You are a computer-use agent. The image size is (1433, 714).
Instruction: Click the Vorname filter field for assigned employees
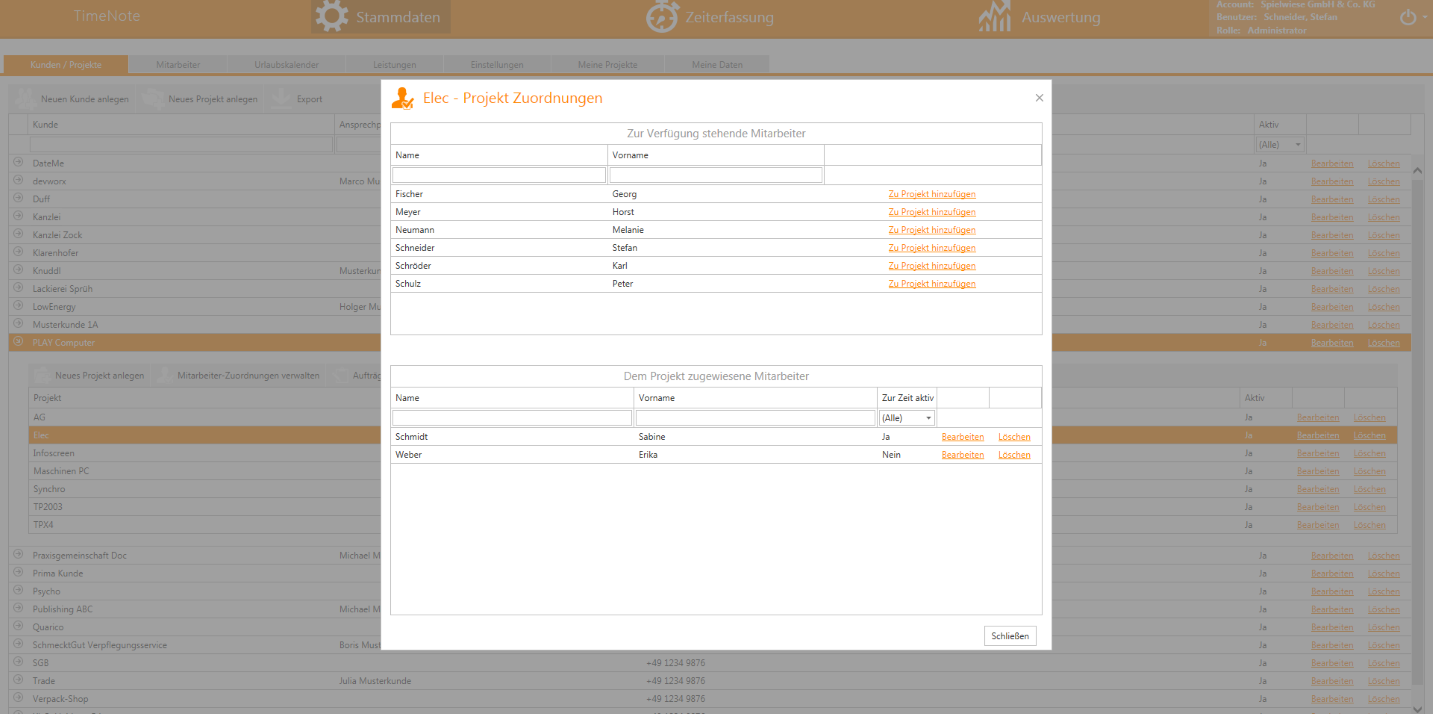(x=755, y=418)
